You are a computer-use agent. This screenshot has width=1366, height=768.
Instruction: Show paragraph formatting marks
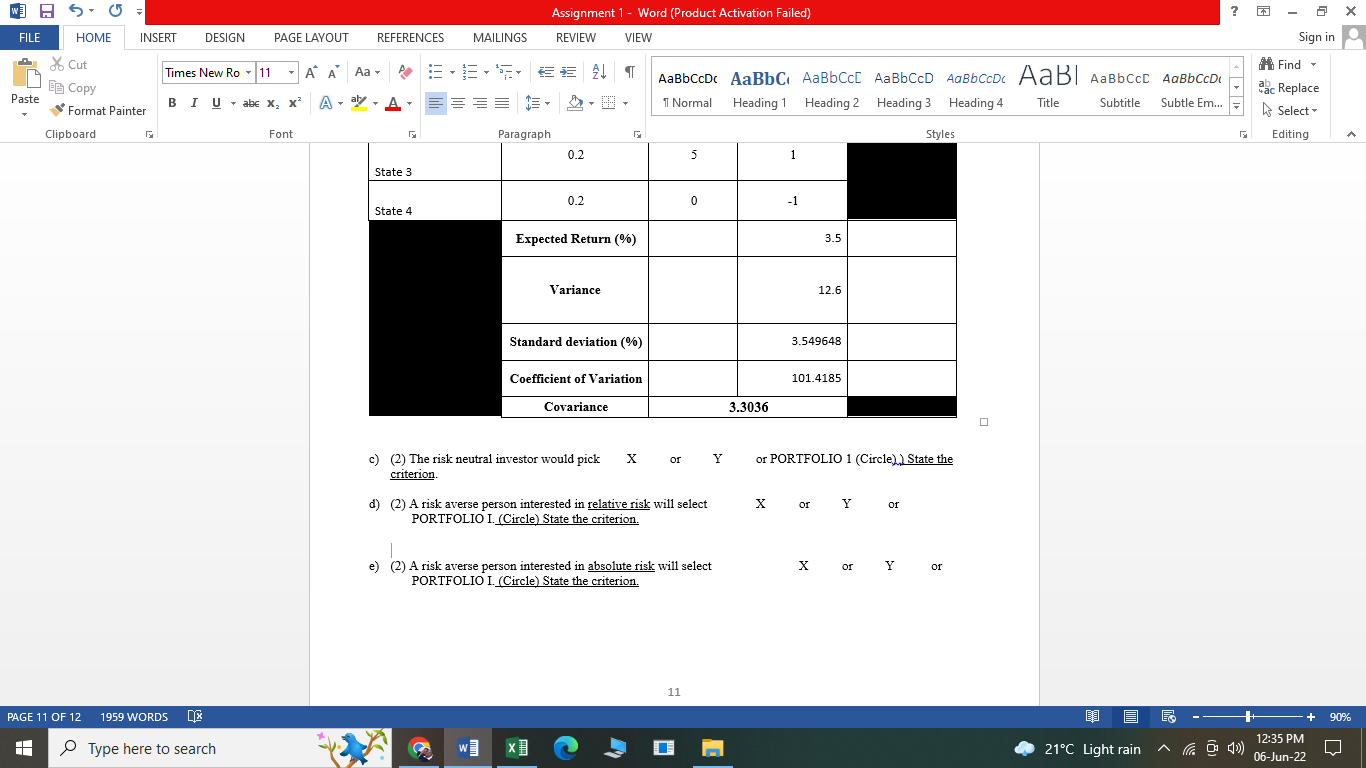pyautogui.click(x=629, y=72)
